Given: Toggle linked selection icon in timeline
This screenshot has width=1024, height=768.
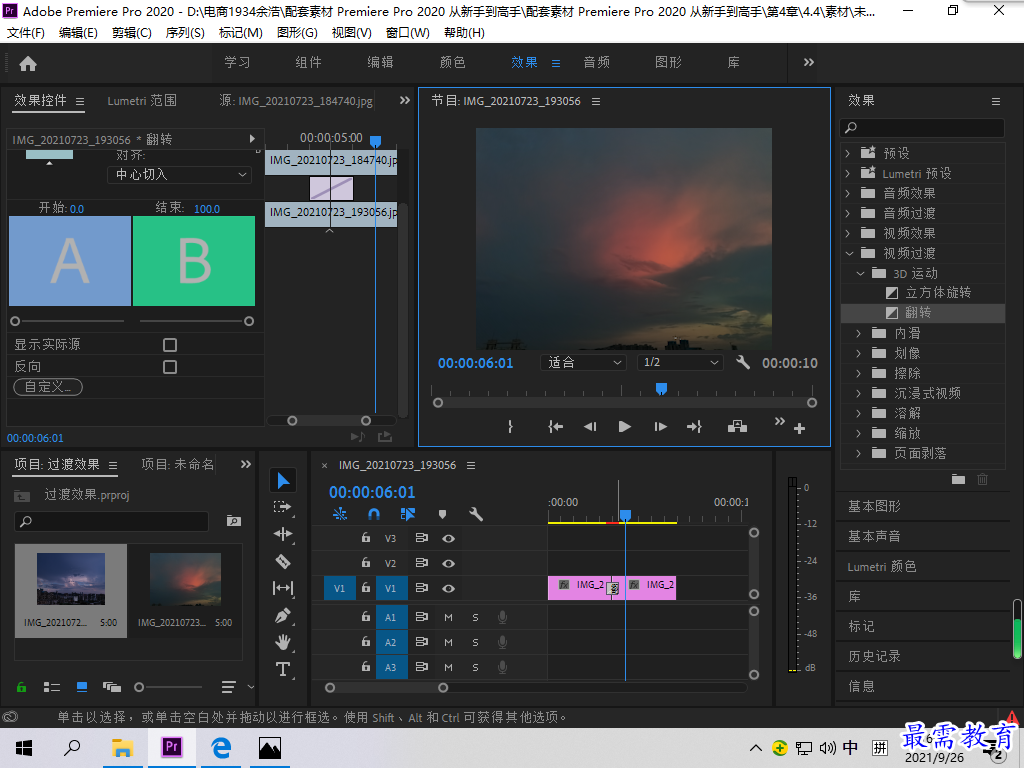Looking at the screenshot, I should coord(408,515).
